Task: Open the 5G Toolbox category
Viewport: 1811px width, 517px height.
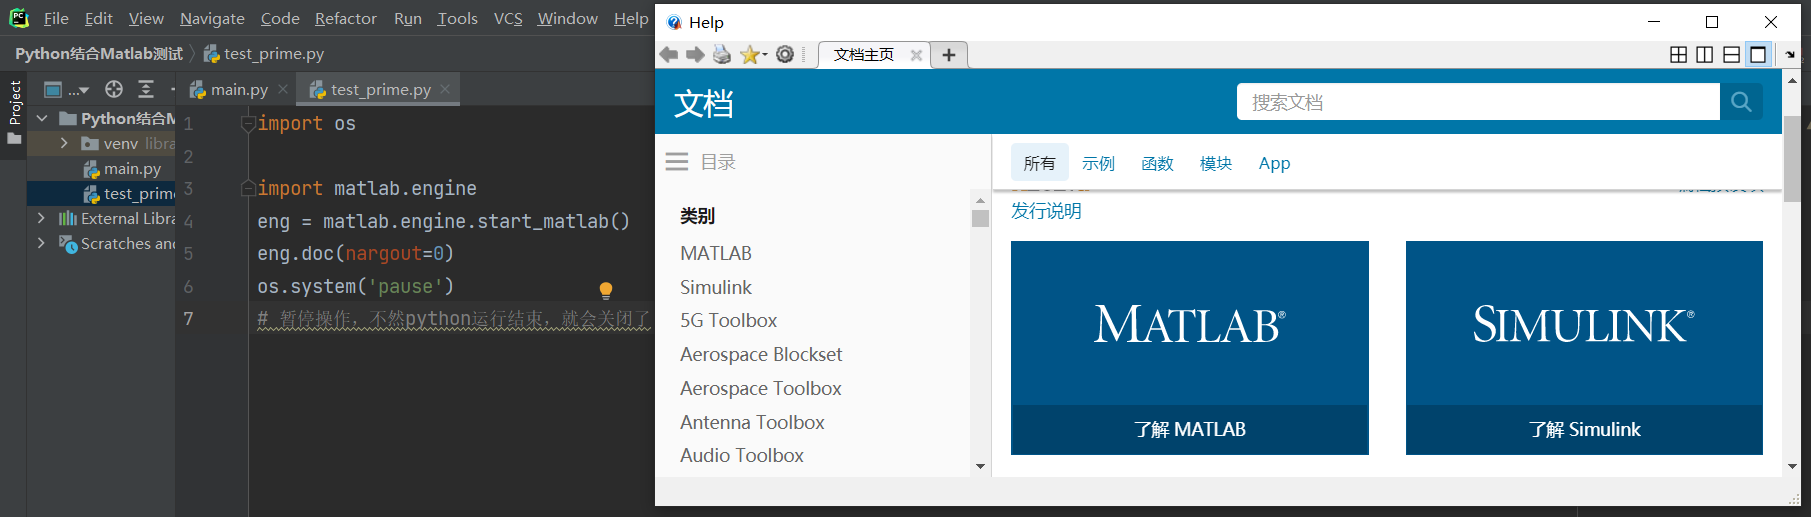Action: point(729,321)
